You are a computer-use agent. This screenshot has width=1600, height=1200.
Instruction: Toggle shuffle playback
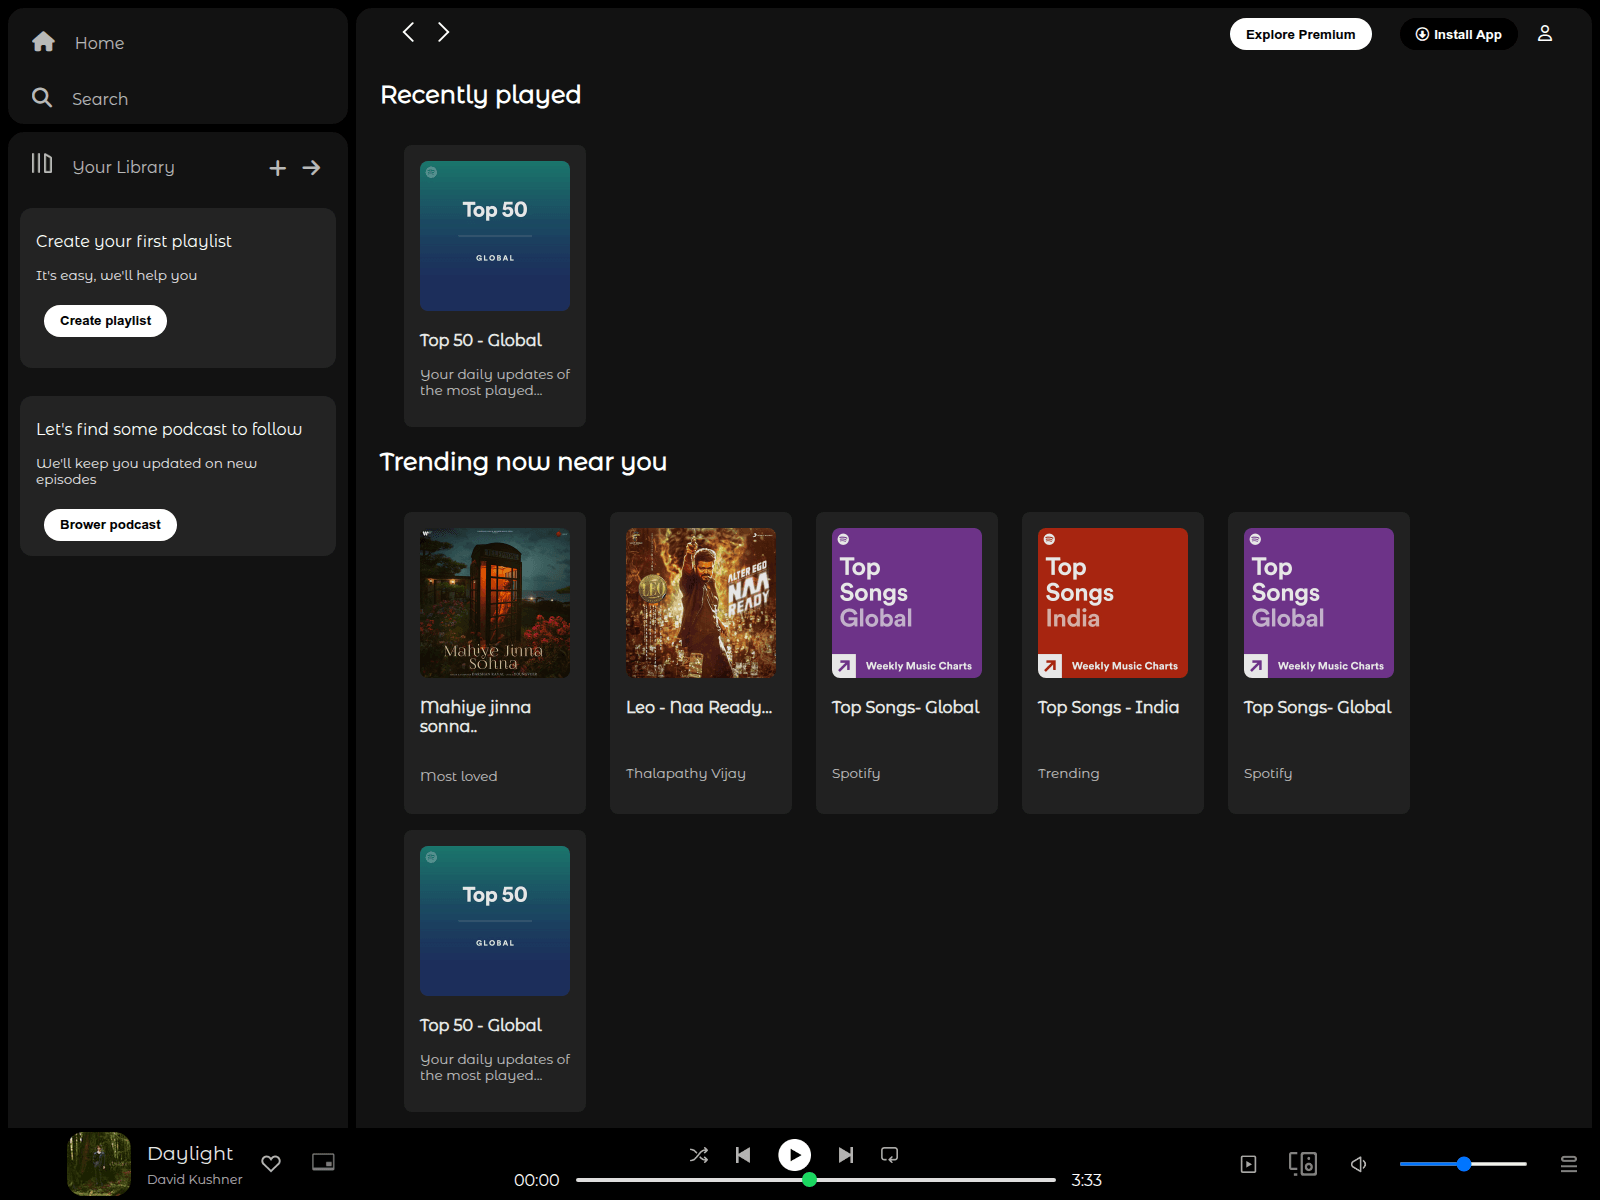coord(699,1155)
